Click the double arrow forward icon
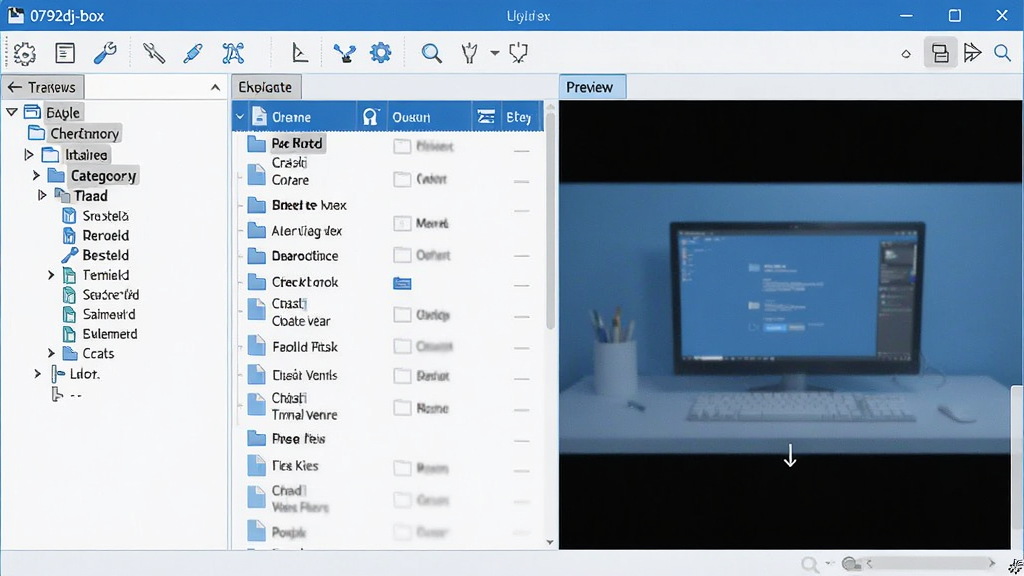Screen dimensions: 1024x576 [972, 53]
